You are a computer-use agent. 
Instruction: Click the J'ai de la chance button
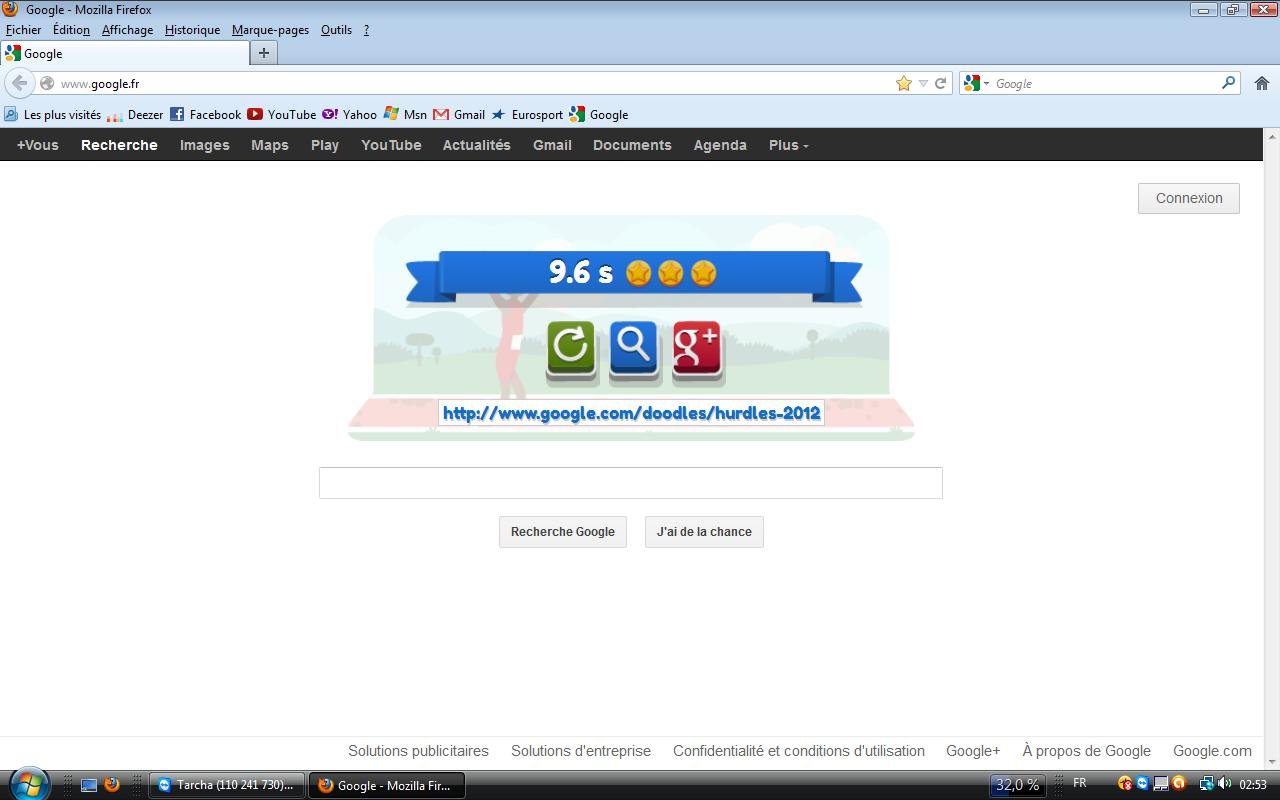pos(704,532)
